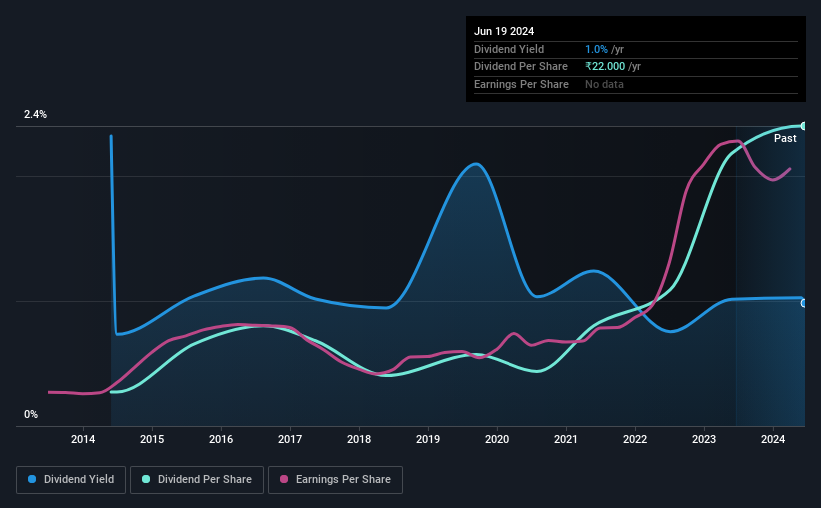The image size is (821, 508).
Task: Select the 2014 x-axis label
Action: click(x=83, y=439)
